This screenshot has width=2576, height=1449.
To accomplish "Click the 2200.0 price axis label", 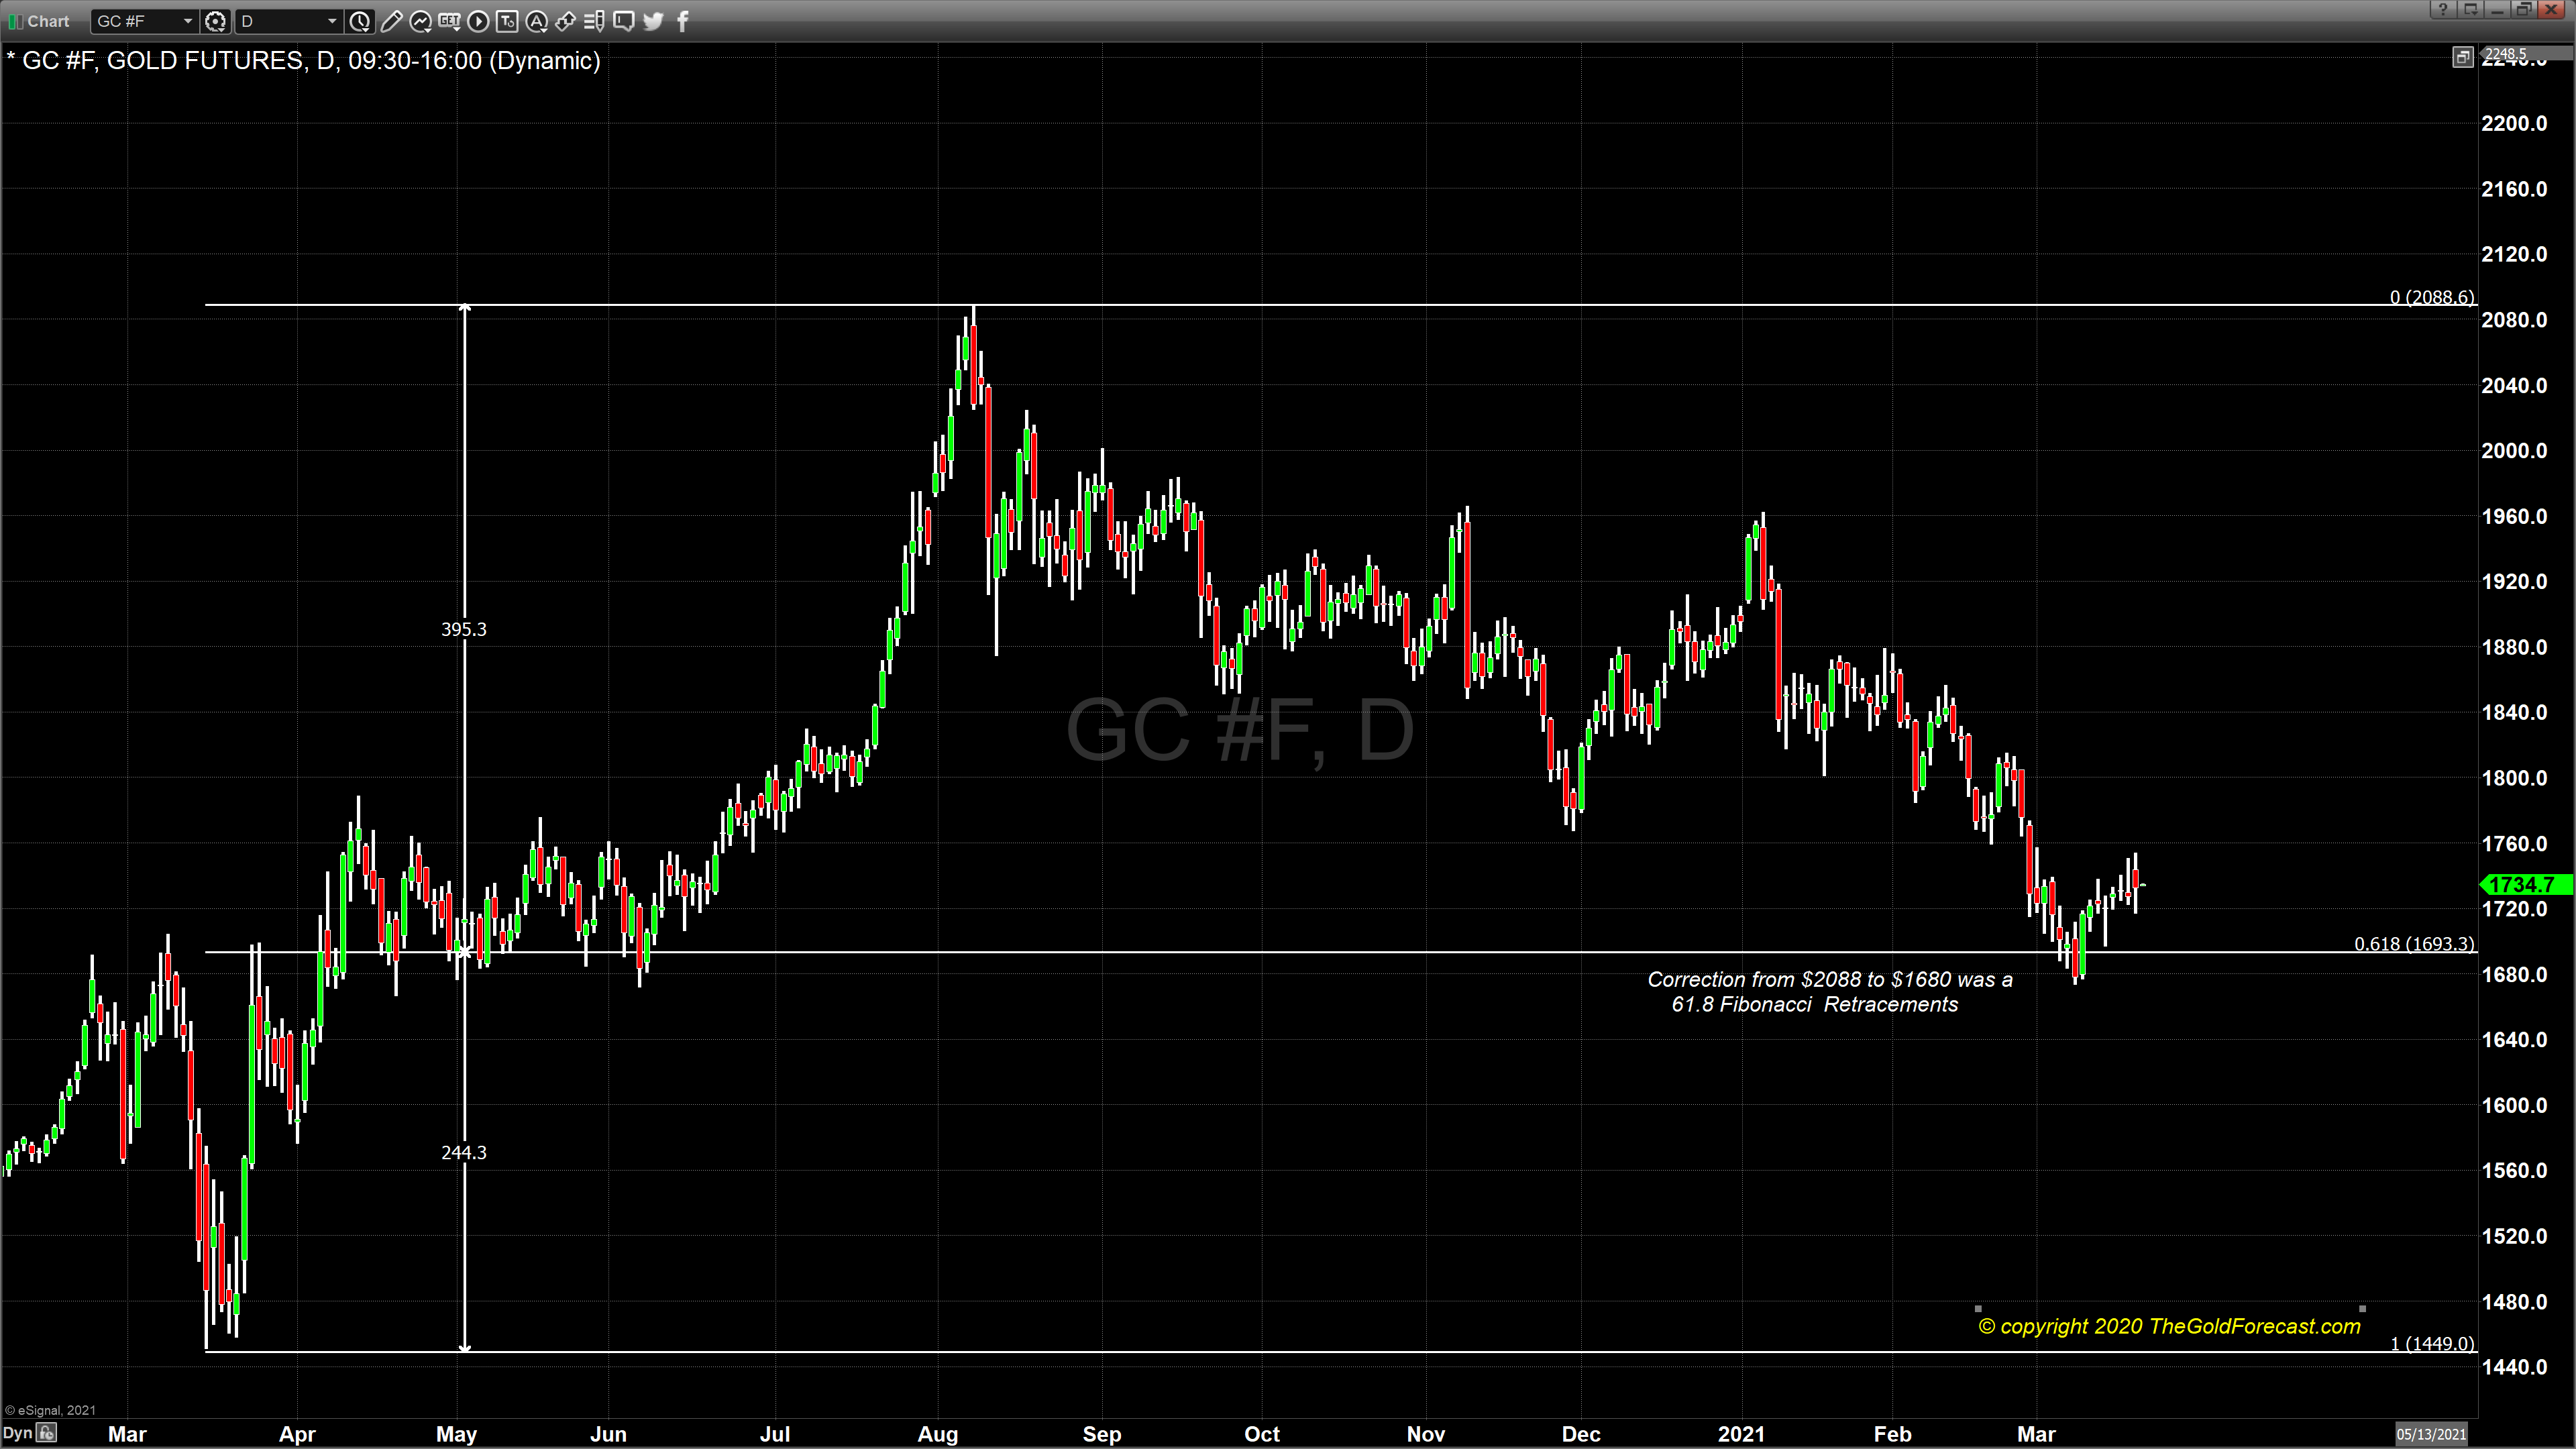I will (2514, 123).
